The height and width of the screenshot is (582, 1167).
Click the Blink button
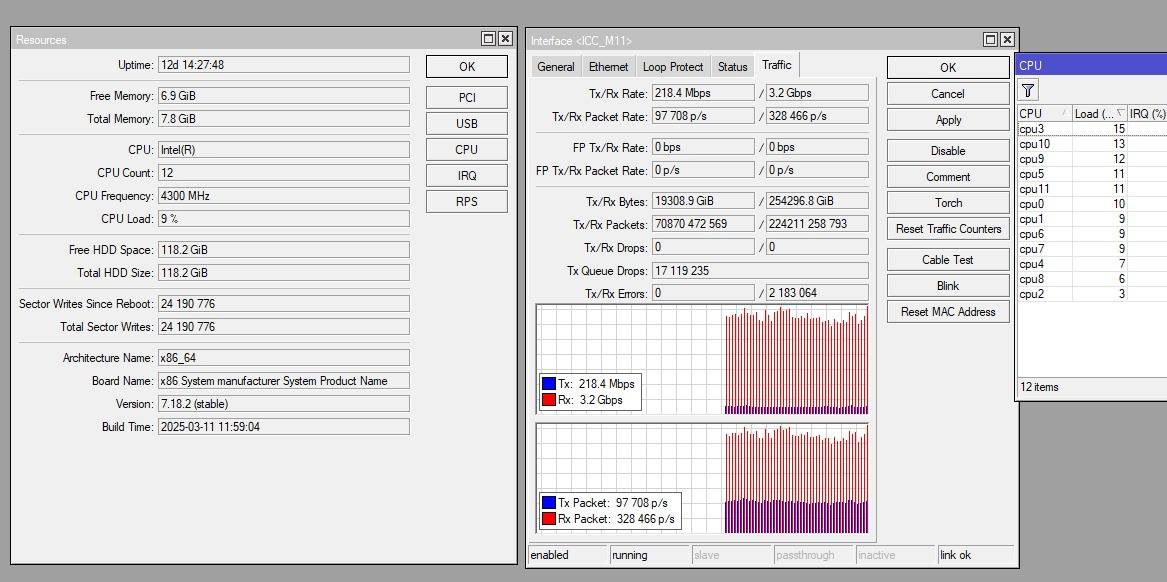tap(948, 286)
